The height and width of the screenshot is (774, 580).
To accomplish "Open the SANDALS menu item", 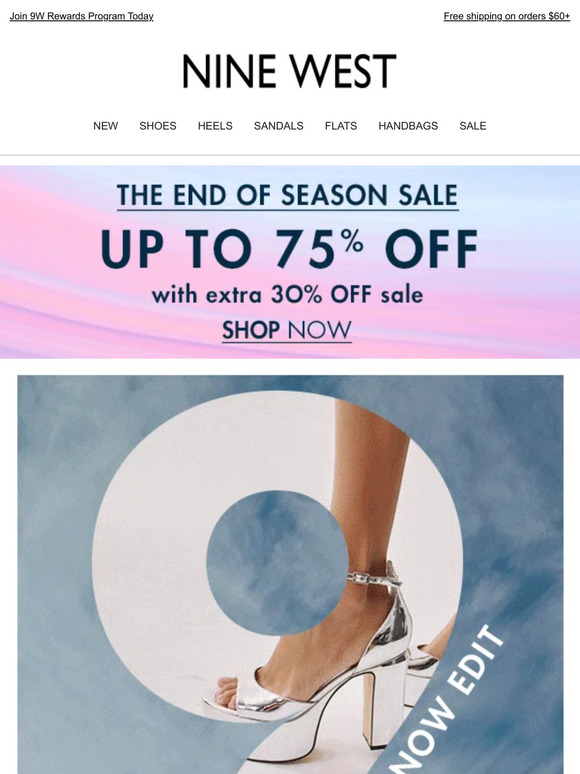I will (x=278, y=126).
